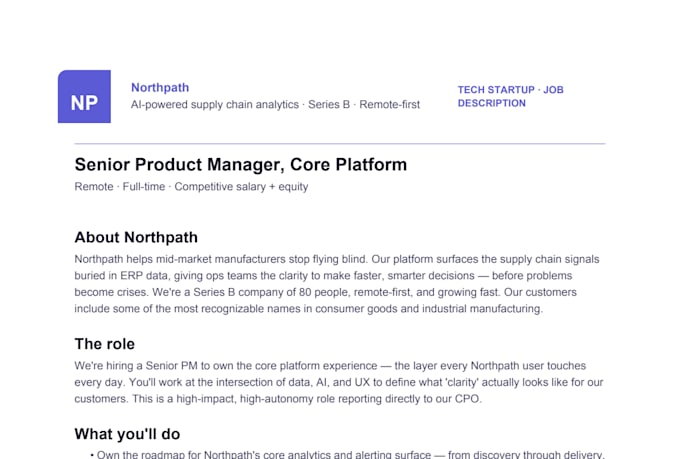Click the line starting 'buried in ERP data'
The height and width of the screenshot is (459, 680).
(323, 275)
